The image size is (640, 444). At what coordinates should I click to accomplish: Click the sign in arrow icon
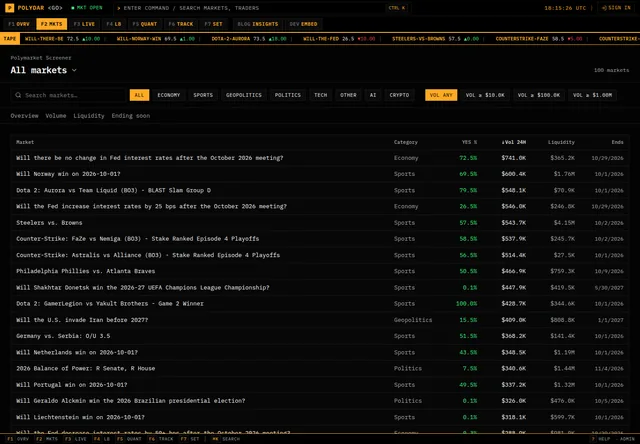click(x=604, y=8)
